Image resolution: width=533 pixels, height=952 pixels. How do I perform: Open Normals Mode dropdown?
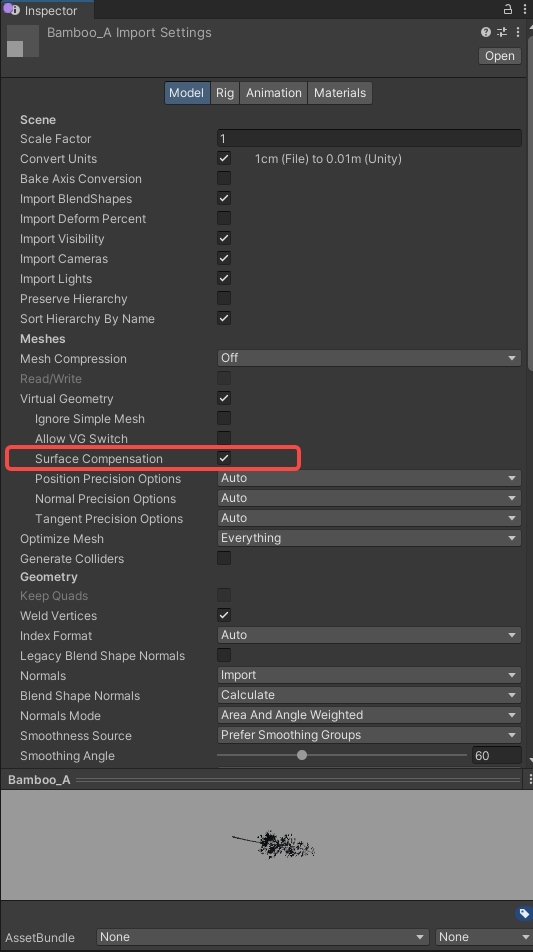coord(369,715)
